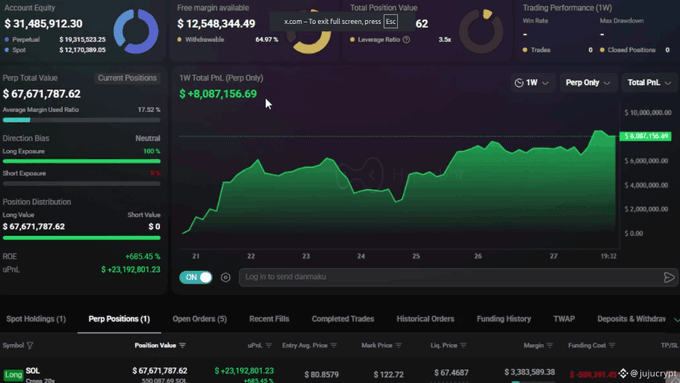Screen dimensions: 680x383
Task: Click the Mark Price sort icon
Action: pyautogui.click(x=399, y=346)
